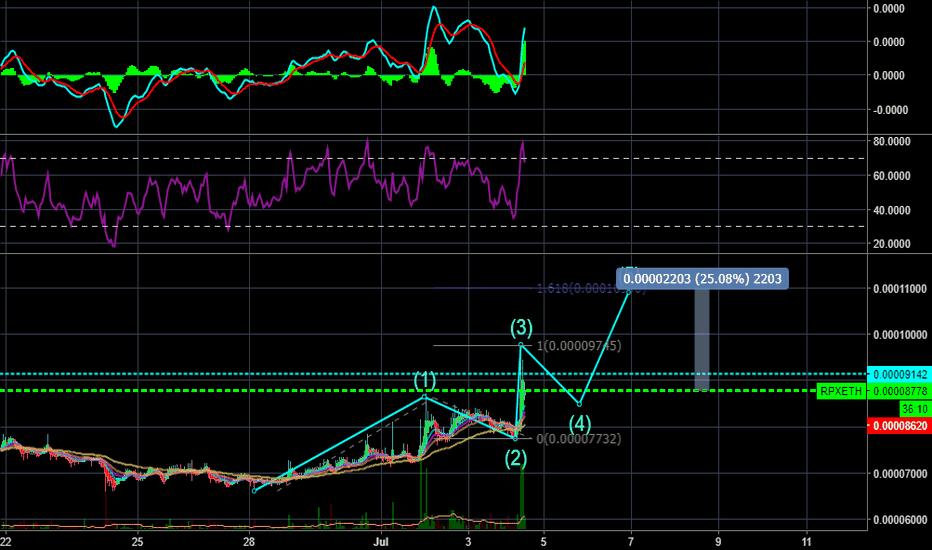Click the 1.618 Fibonacci extension label

pos(591,289)
